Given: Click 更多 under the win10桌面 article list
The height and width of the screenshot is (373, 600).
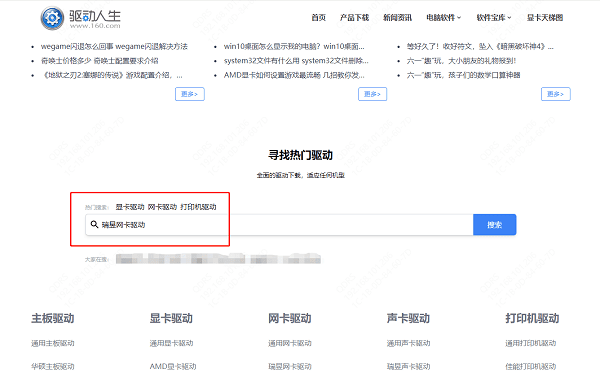Looking at the screenshot, I should (x=372, y=94).
